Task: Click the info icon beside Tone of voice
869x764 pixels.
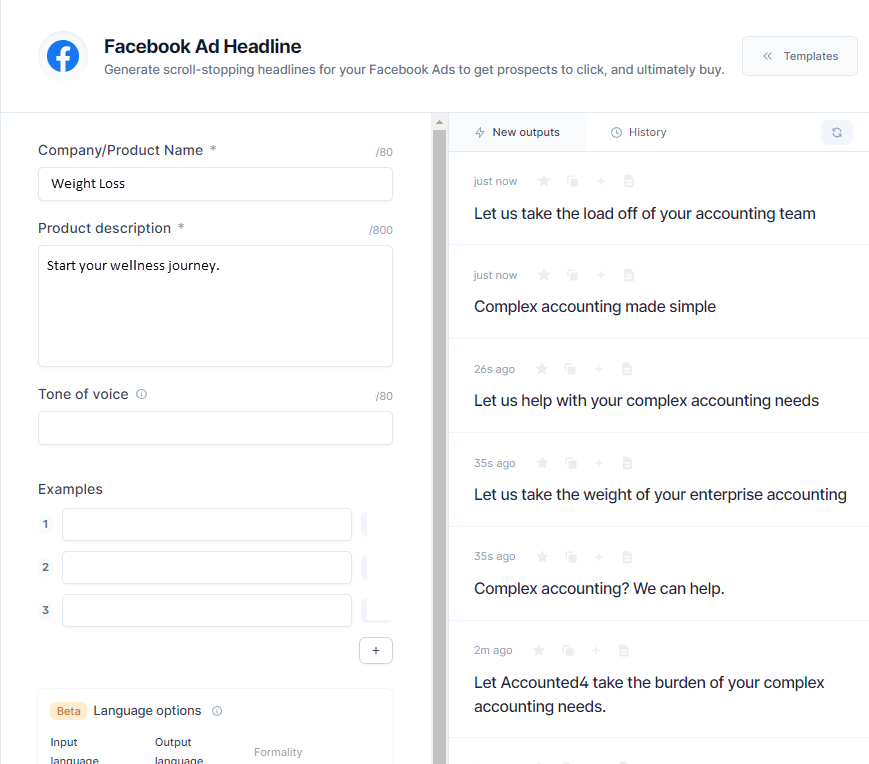Action: pyautogui.click(x=141, y=394)
